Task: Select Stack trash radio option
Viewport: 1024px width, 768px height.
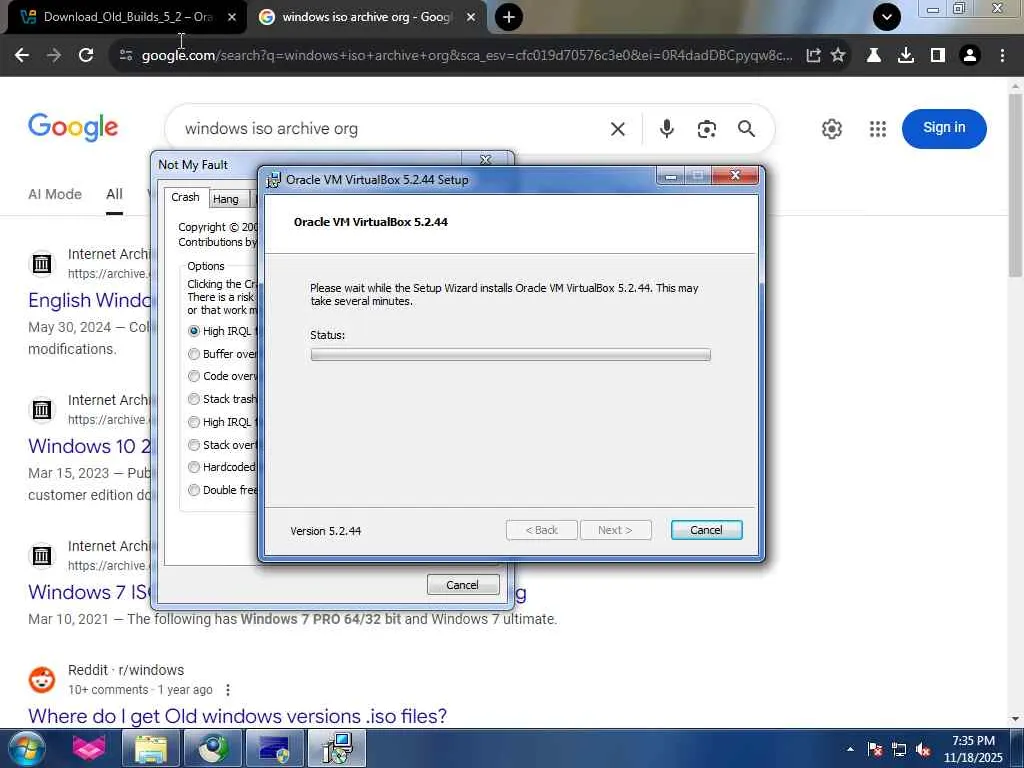Action: pos(194,399)
